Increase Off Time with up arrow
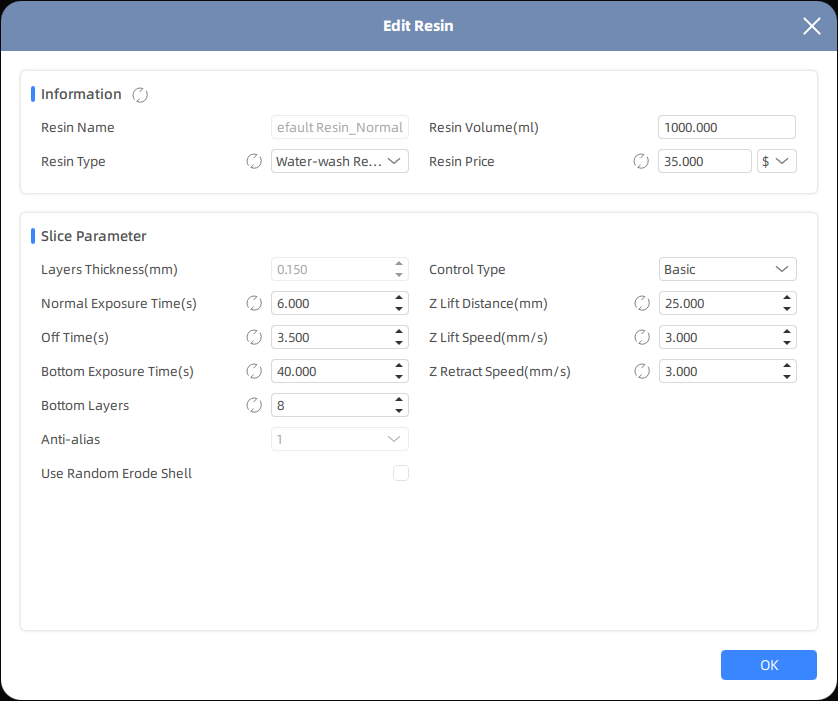 coord(399,332)
